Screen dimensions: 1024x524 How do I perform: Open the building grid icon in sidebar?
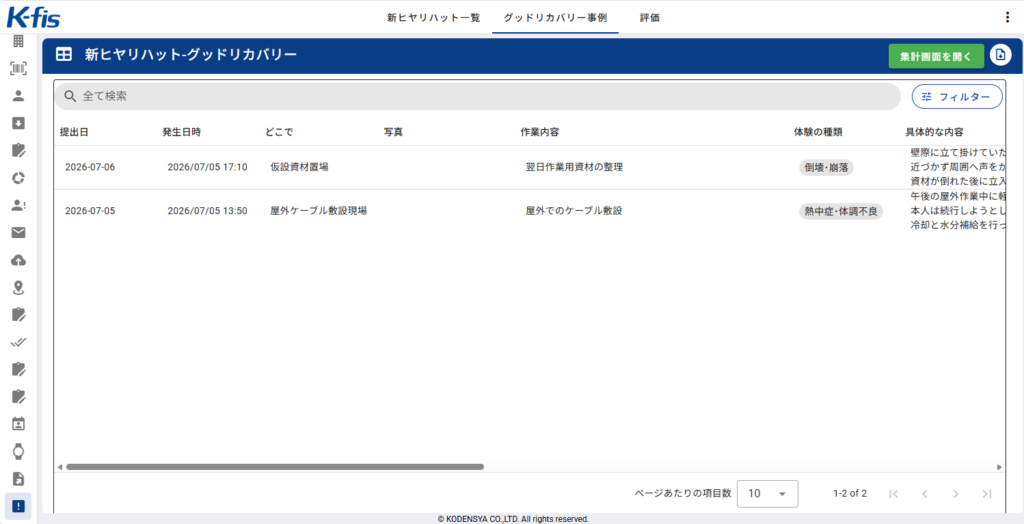point(18,41)
